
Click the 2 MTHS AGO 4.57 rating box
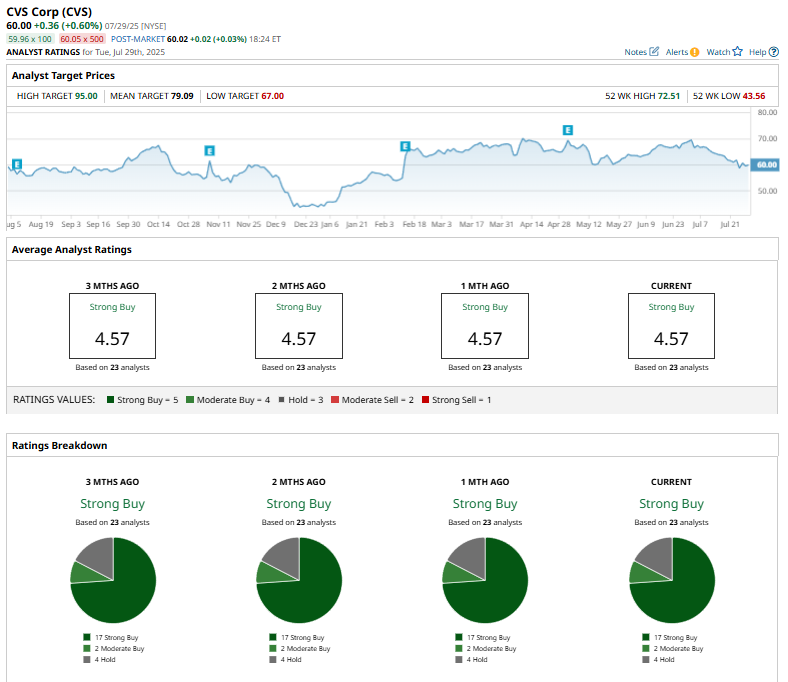pyautogui.click(x=299, y=326)
